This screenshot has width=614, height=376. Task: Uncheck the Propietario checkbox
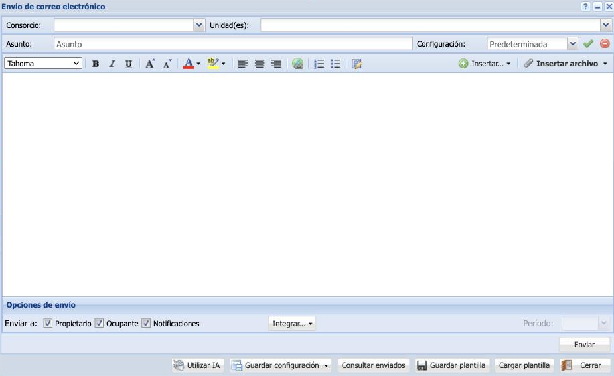pyautogui.click(x=48, y=323)
